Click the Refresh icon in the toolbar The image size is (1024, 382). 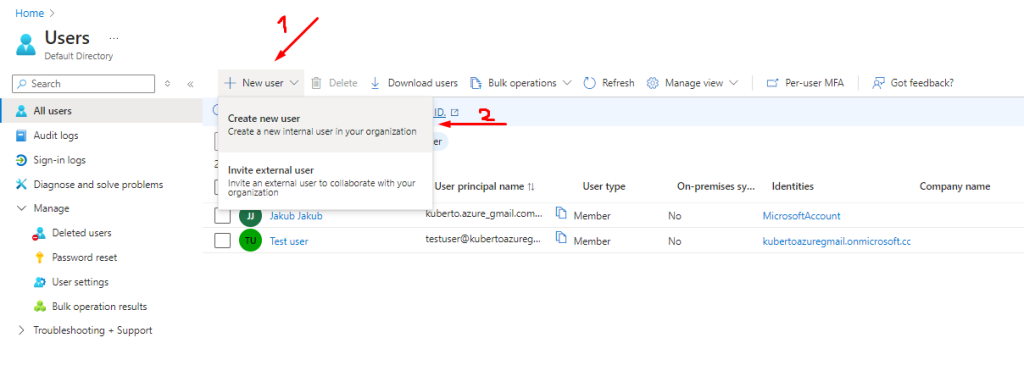(x=590, y=83)
